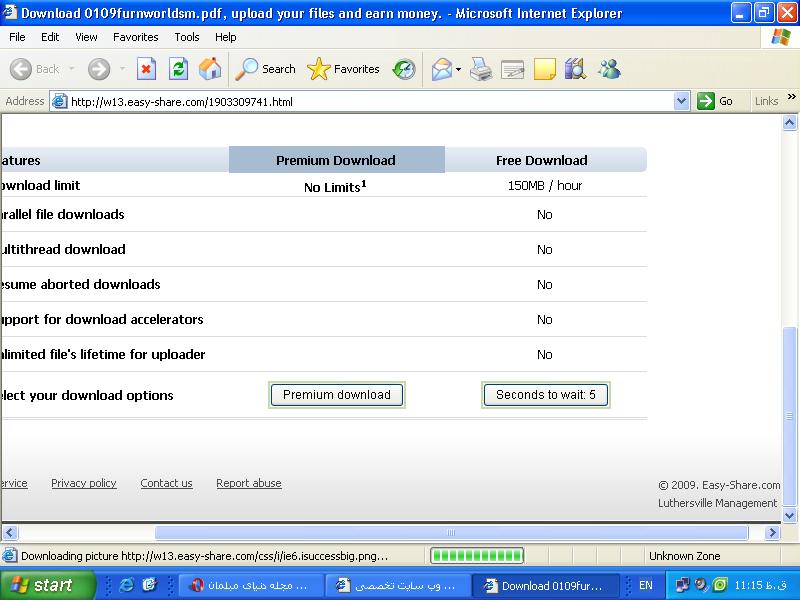Open the File menu

17,37
